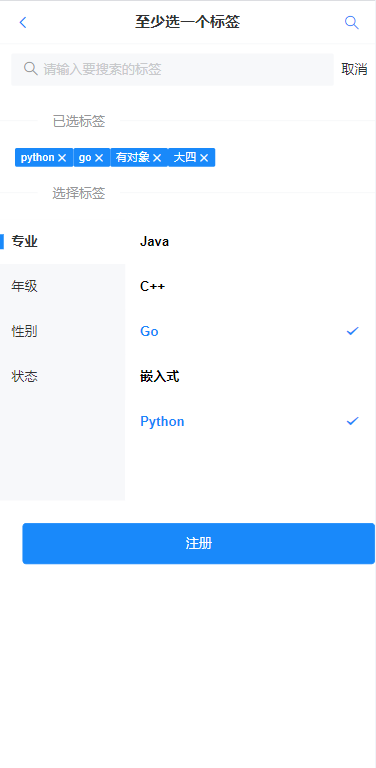
Task: Uncheck the Go checkmark
Action: tap(352, 331)
